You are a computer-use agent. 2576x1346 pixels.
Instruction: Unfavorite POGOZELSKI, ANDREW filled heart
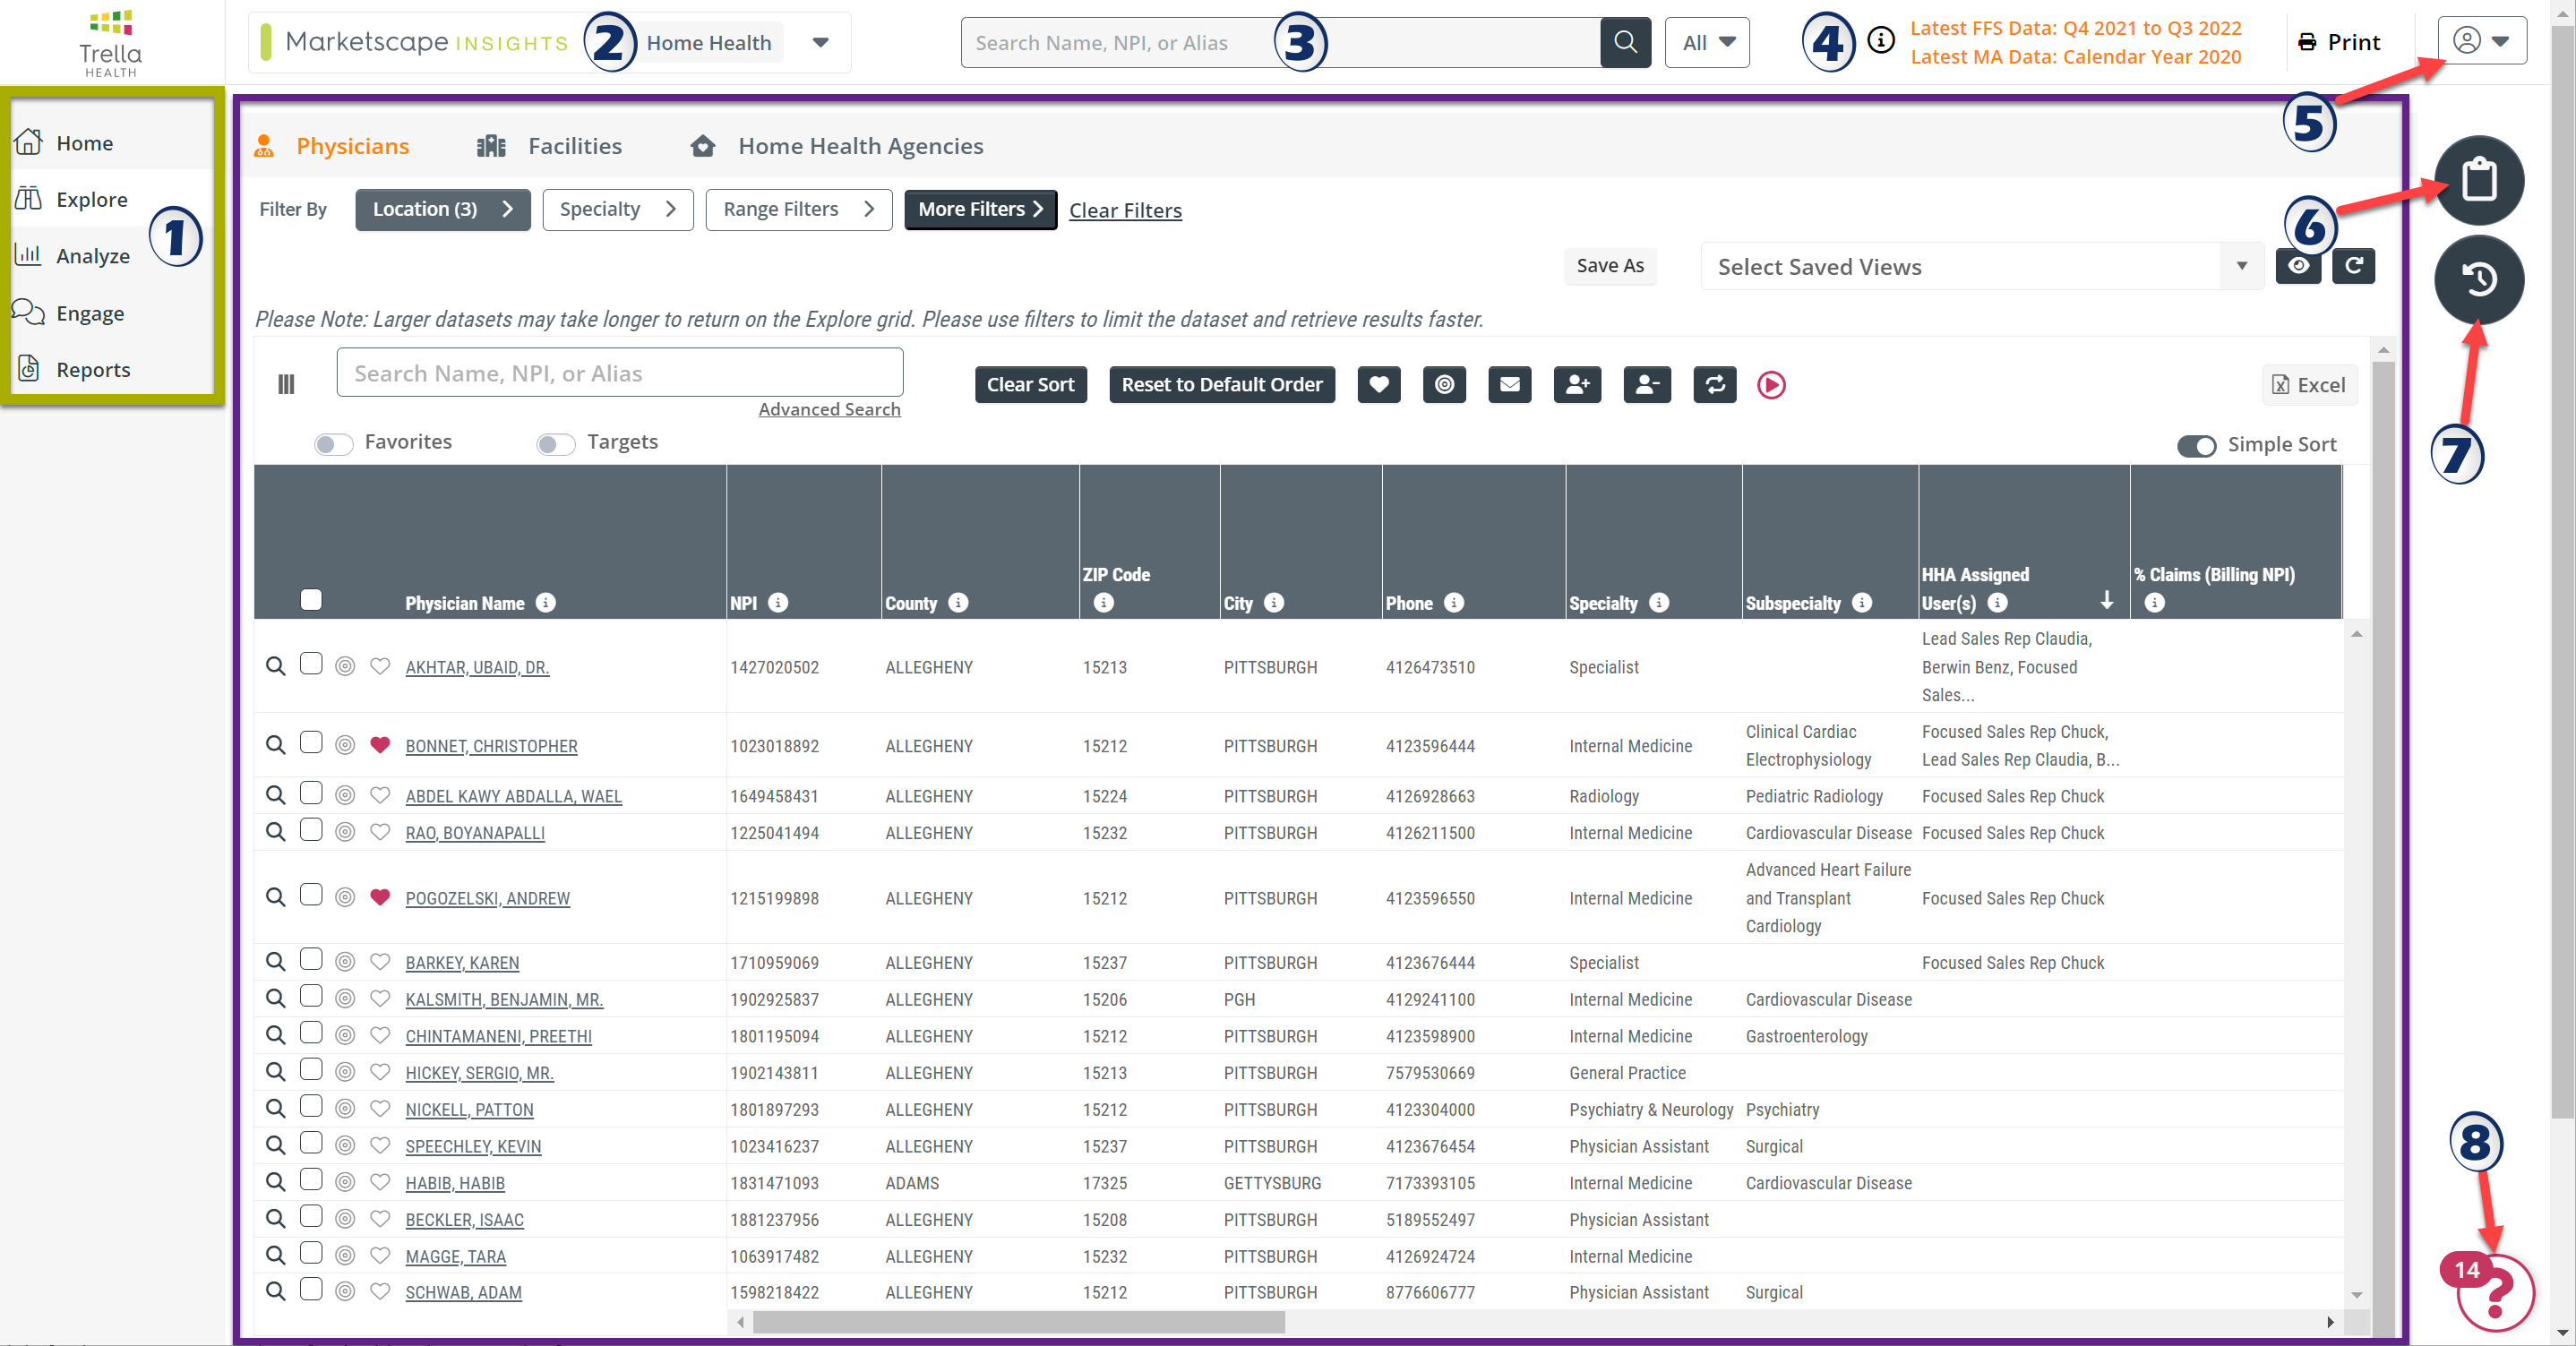(380, 897)
